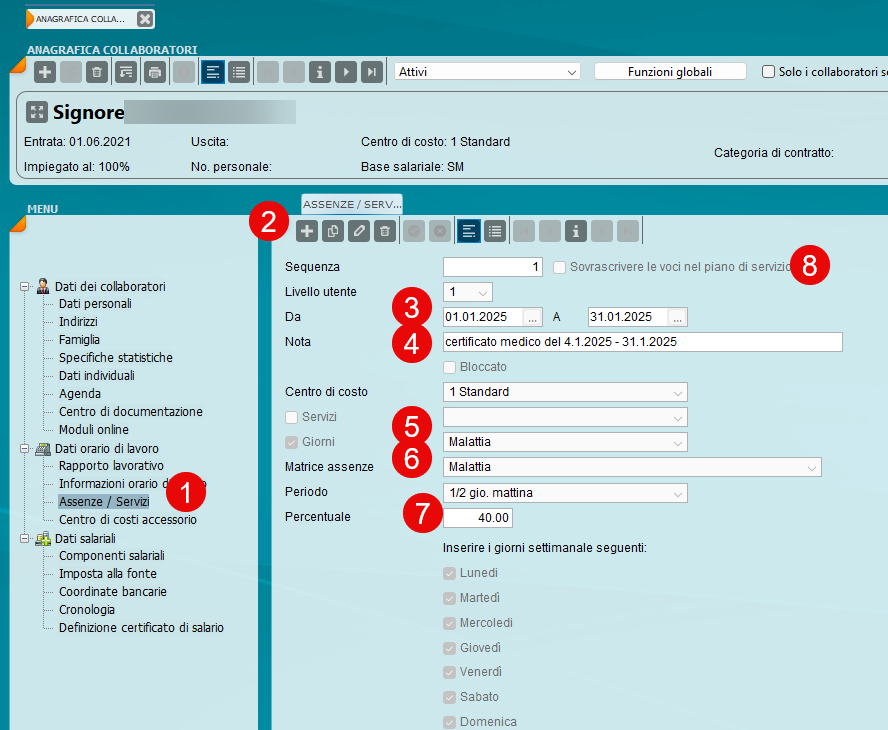Click the add new collaborator plus icon

pos(45,72)
